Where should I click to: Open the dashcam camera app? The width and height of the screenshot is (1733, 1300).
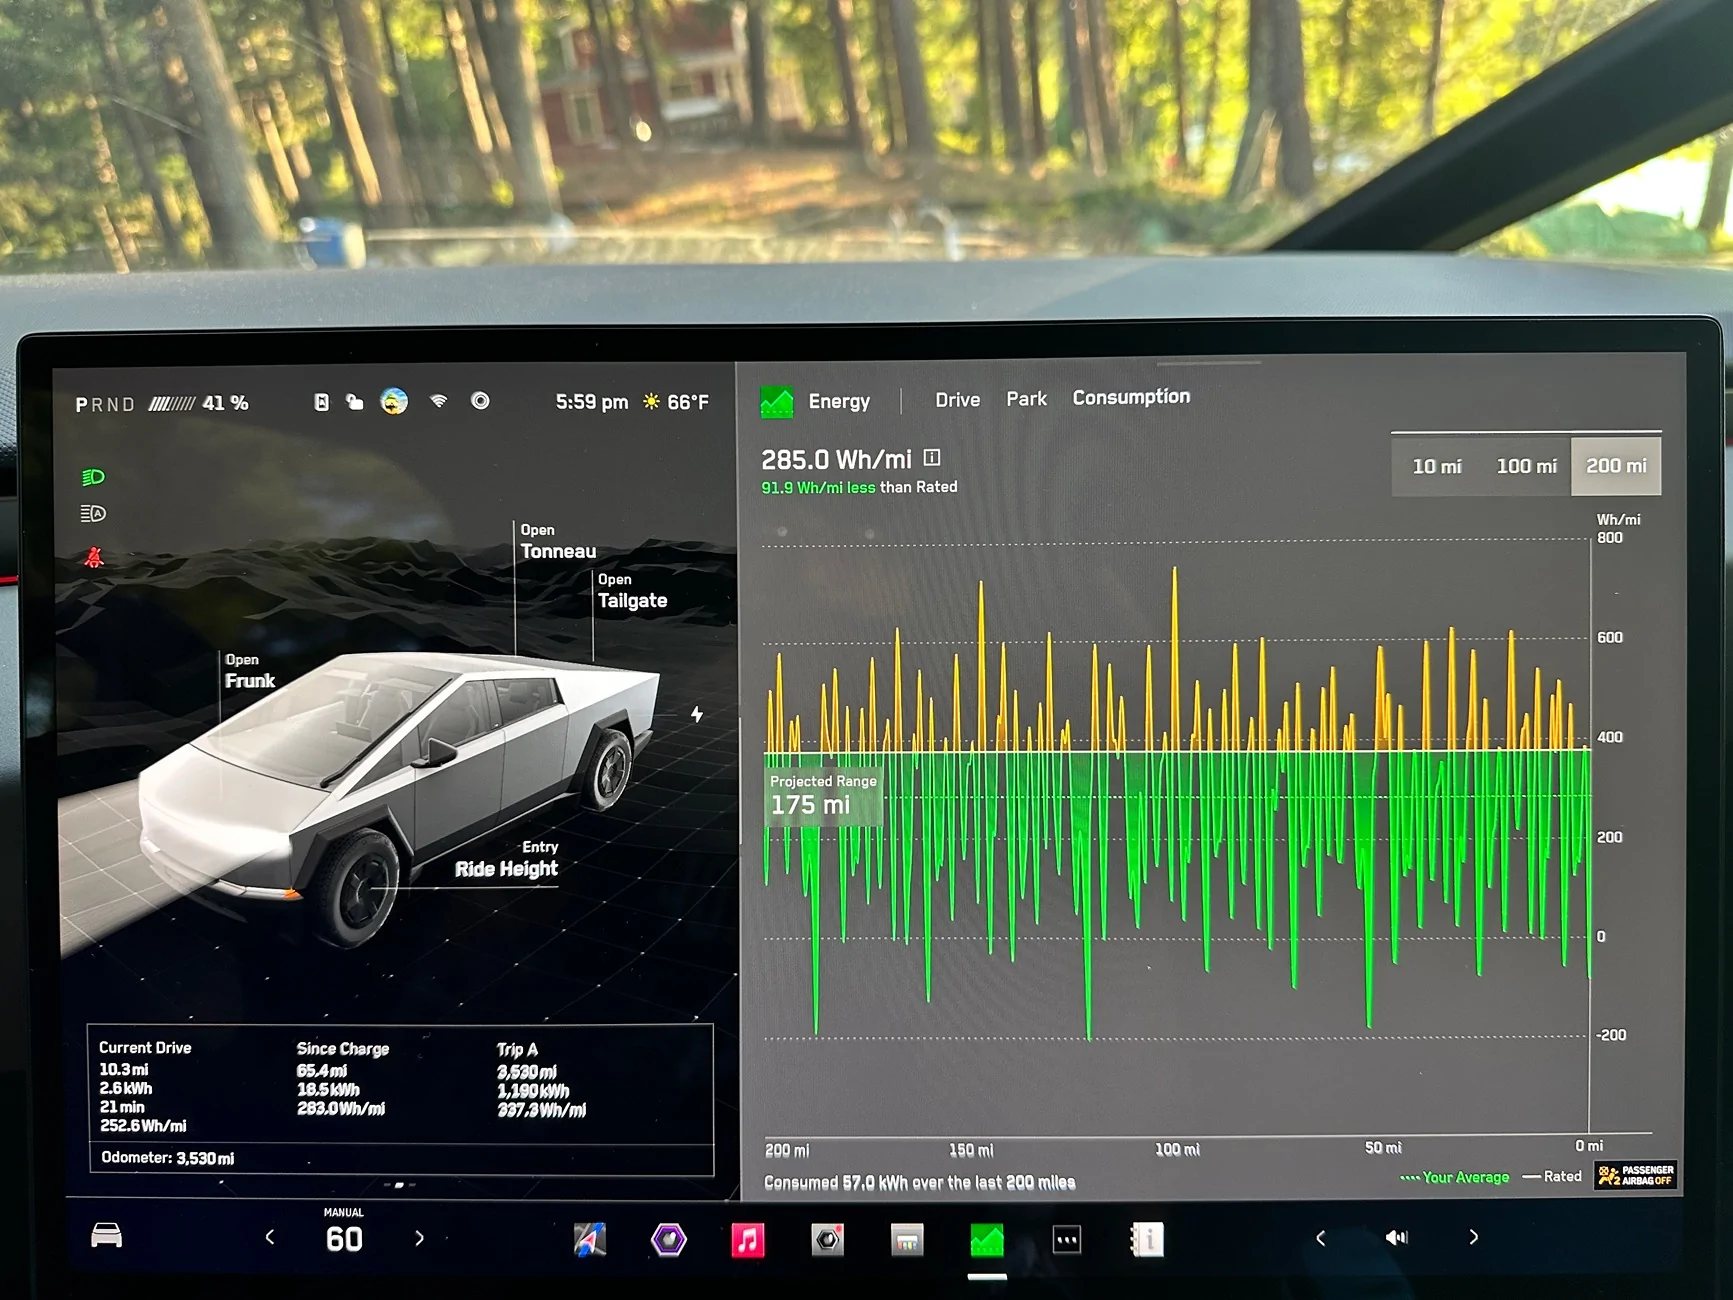pyautogui.click(x=828, y=1240)
